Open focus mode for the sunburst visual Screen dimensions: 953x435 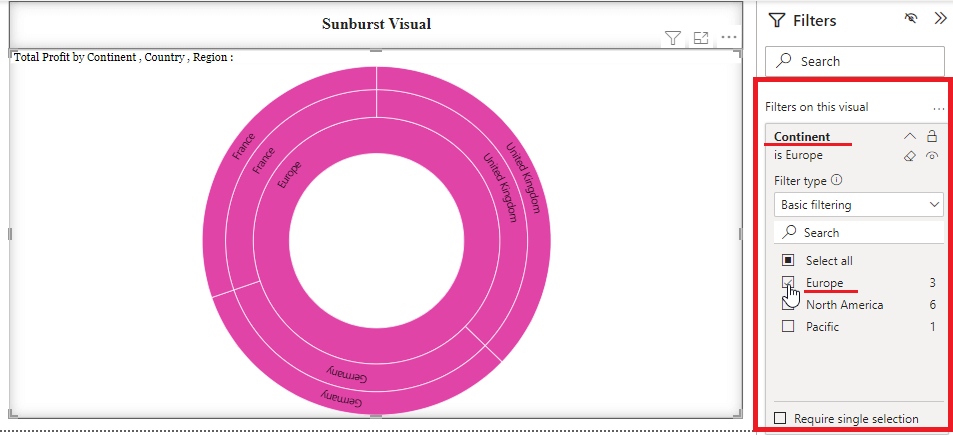[701, 38]
